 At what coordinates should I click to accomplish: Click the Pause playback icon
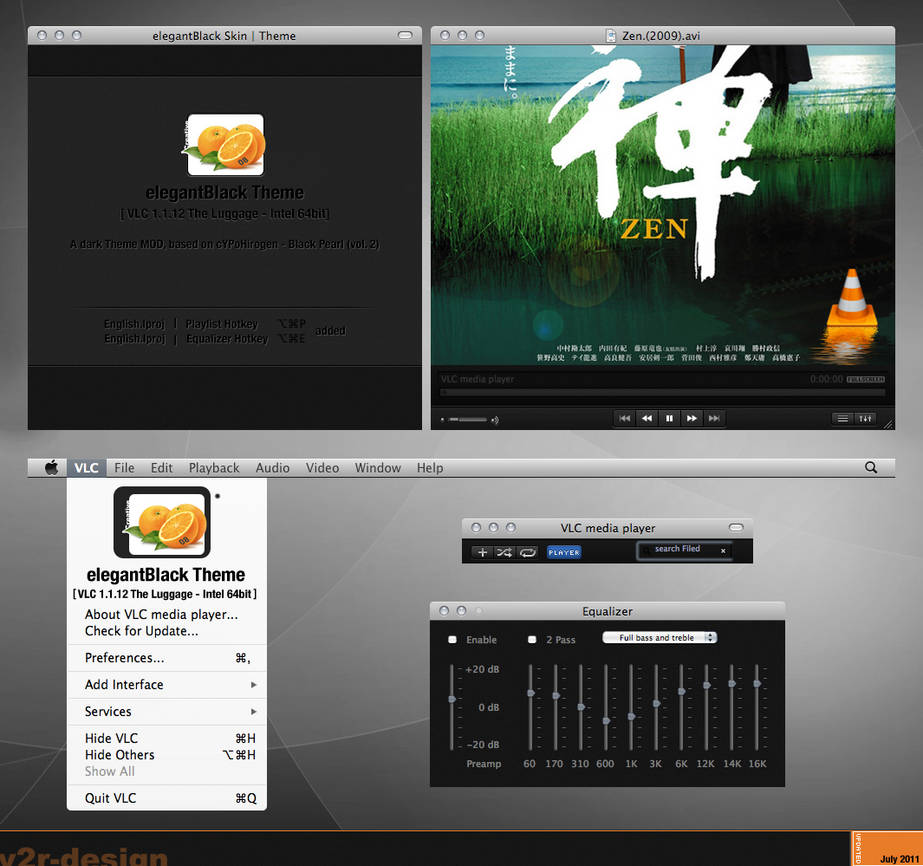670,418
